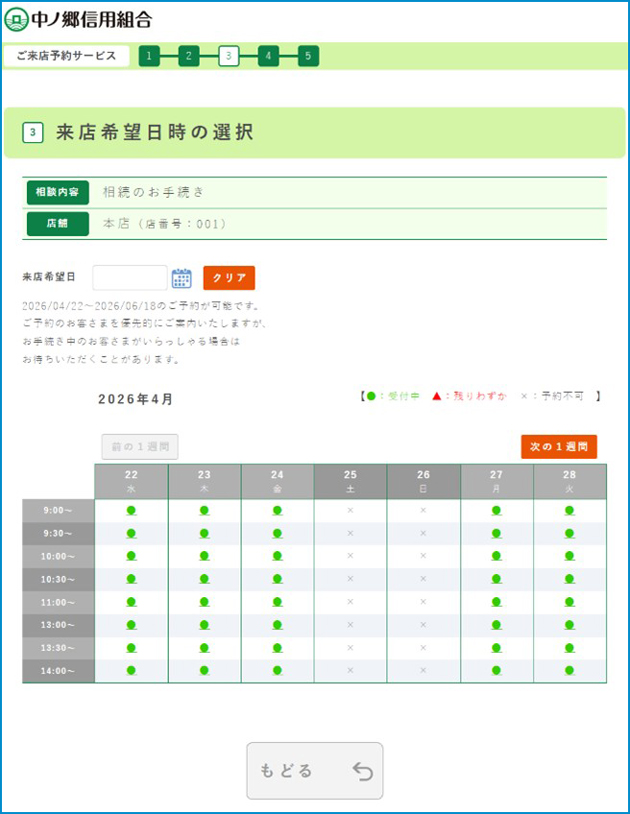This screenshot has height=814, width=630.
Task: Book 11:00 slot on 24 (金)
Action: (x=278, y=602)
